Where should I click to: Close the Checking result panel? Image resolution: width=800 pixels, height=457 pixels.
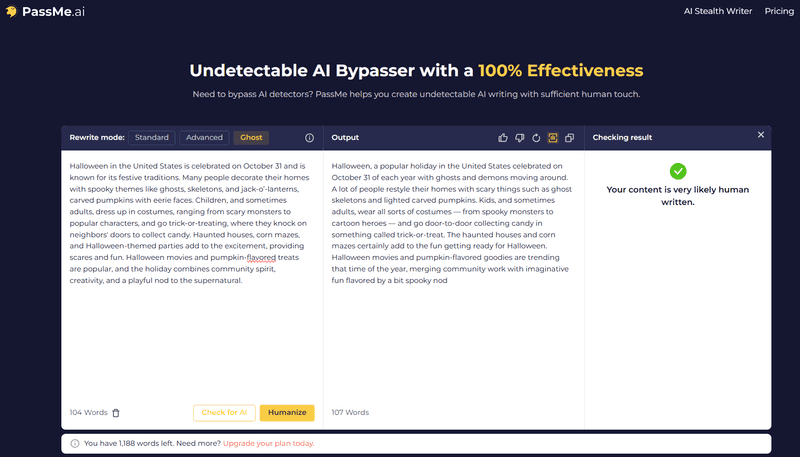(x=761, y=135)
